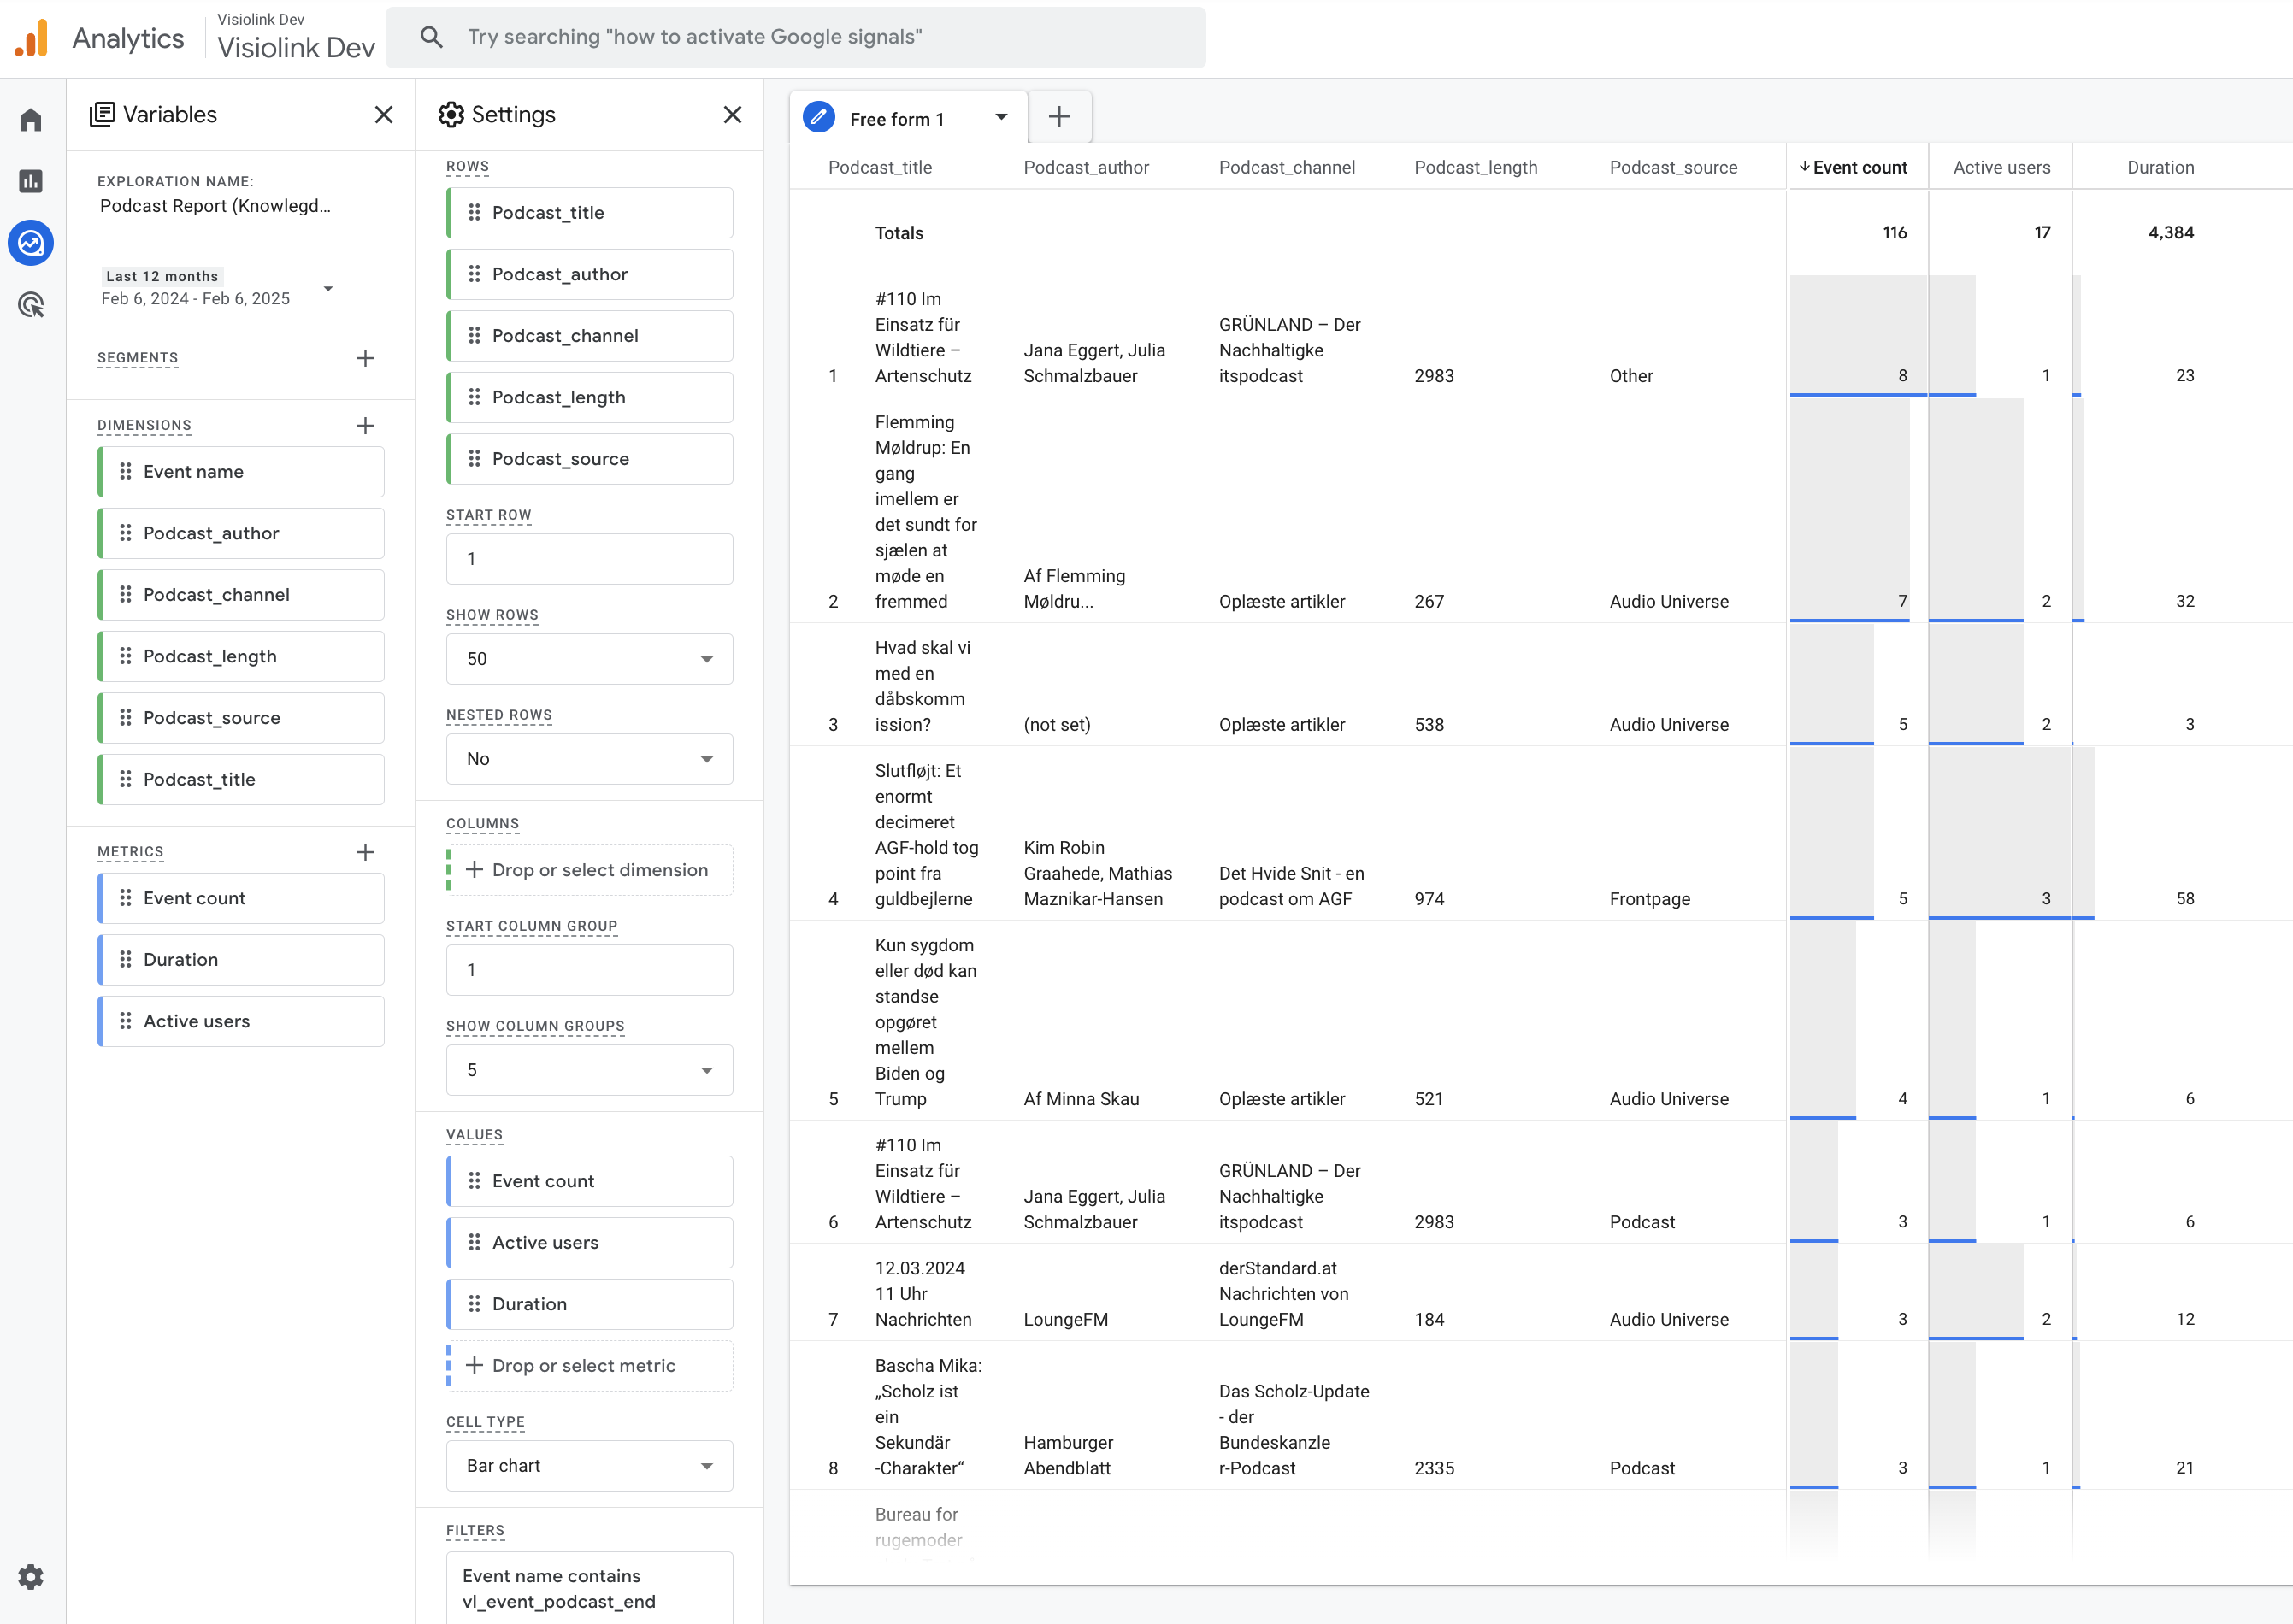Open the Nested Rows dropdown
This screenshot has height=1624, width=2293.
point(589,759)
